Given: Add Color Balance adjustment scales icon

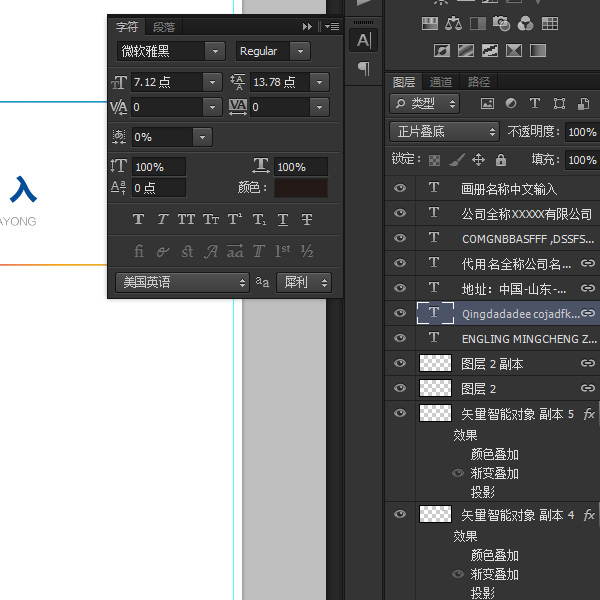Looking at the screenshot, I should click(x=453, y=24).
